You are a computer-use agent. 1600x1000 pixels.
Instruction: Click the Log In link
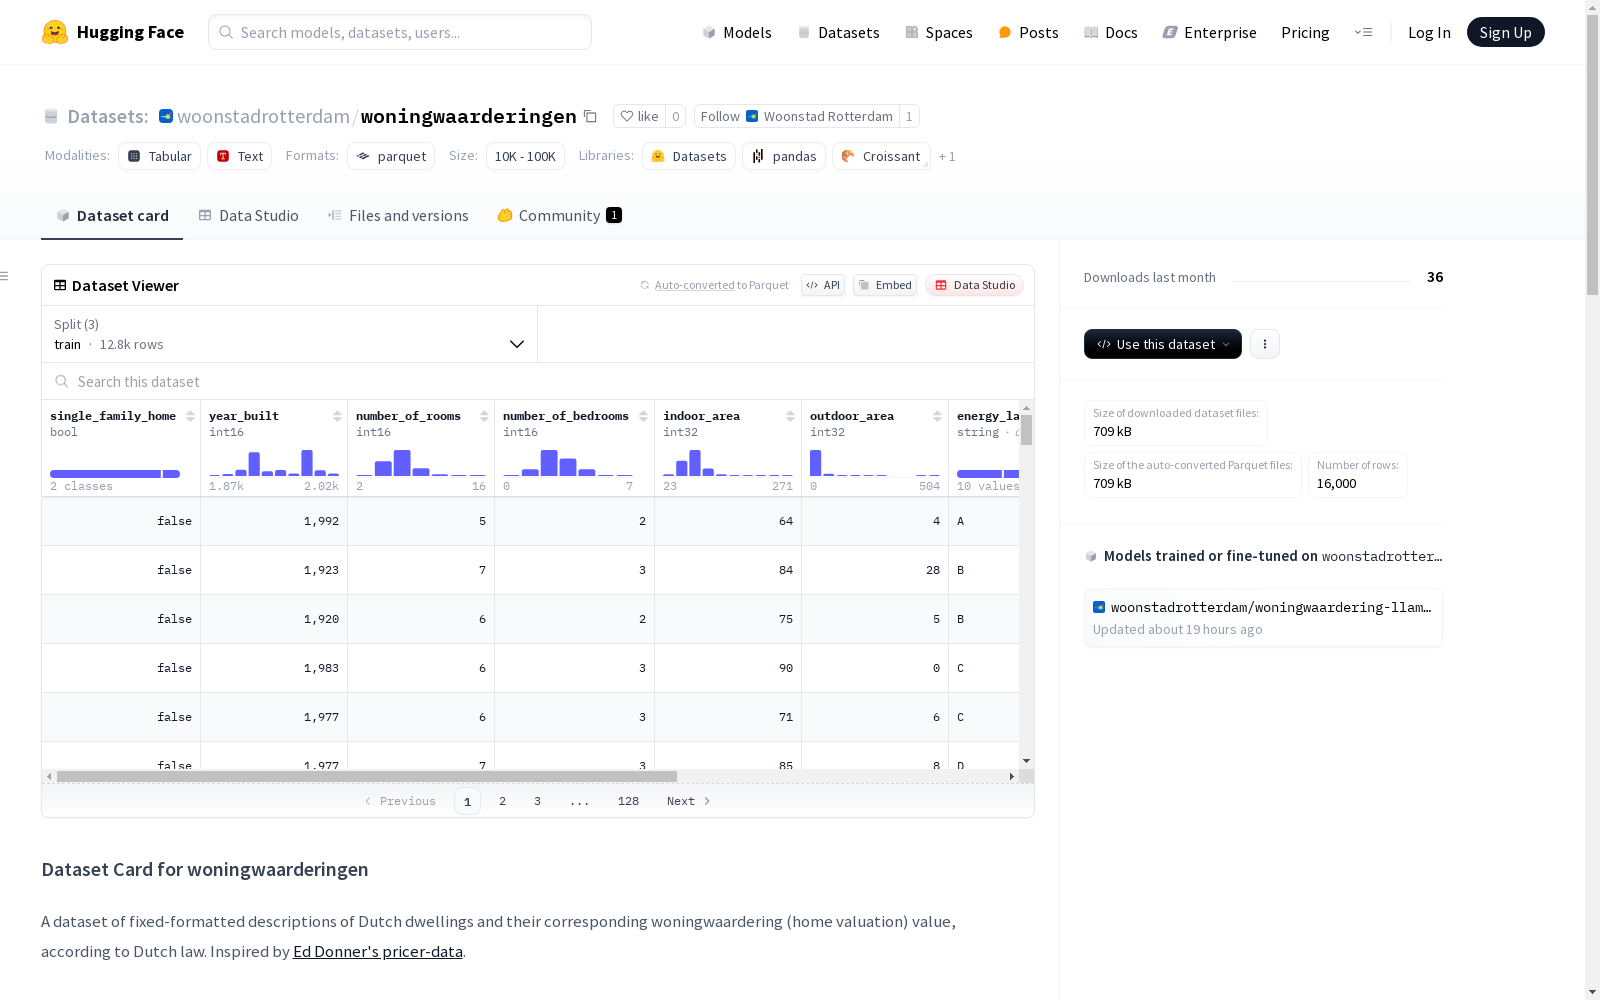1429,32
